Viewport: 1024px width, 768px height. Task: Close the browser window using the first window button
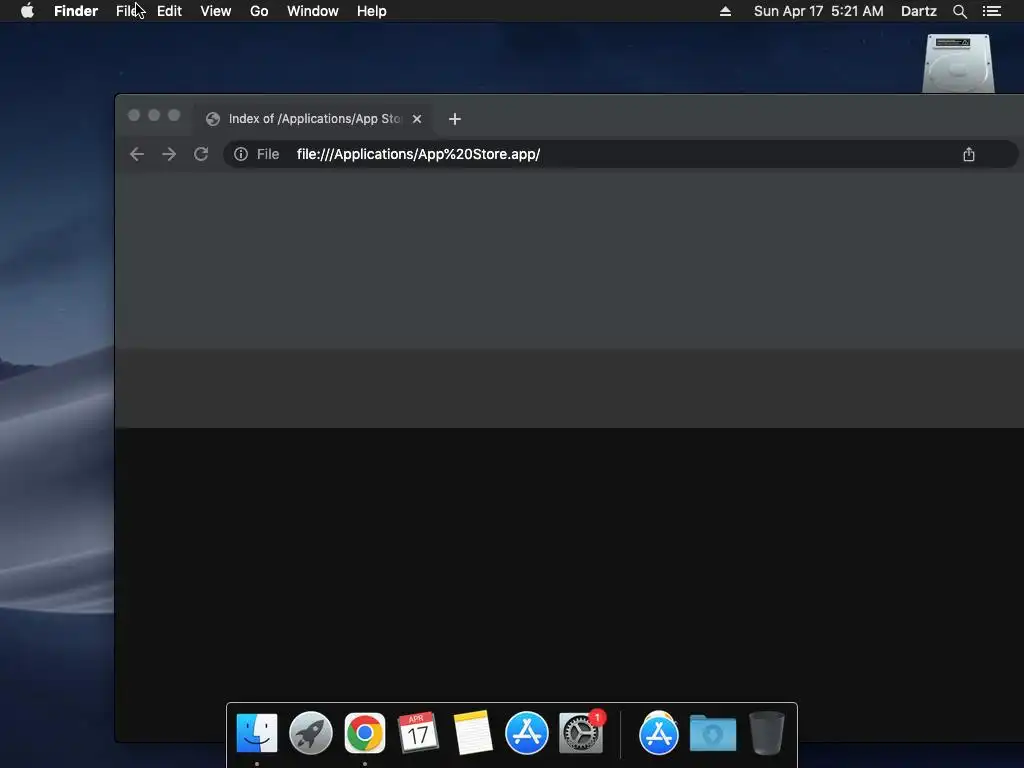[134, 115]
